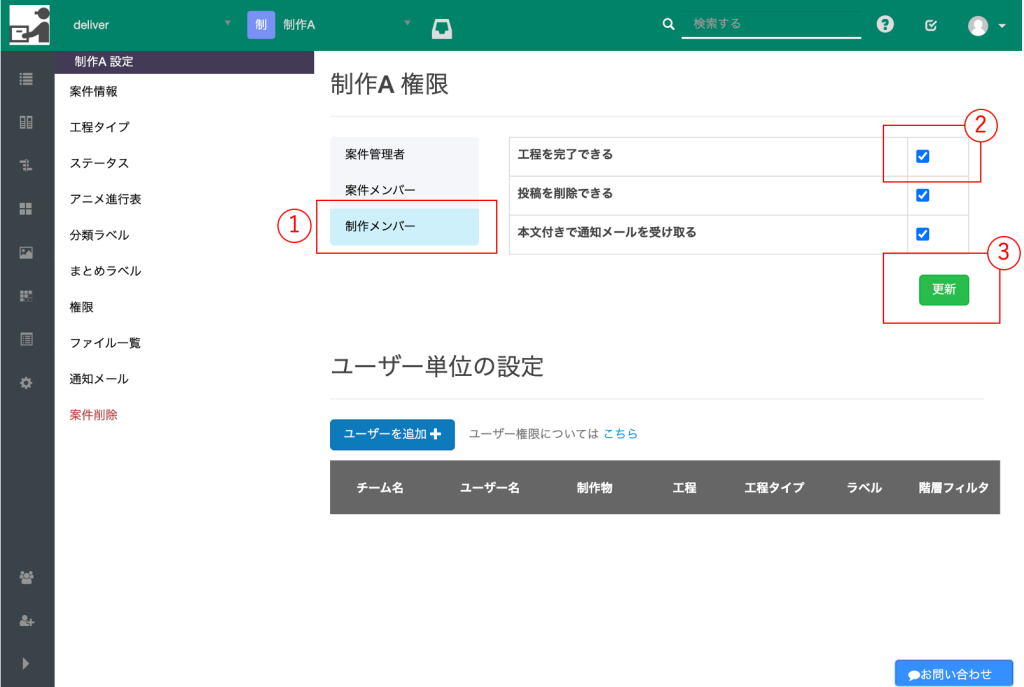Expand the left sidebar with the arrow

pos(26,663)
